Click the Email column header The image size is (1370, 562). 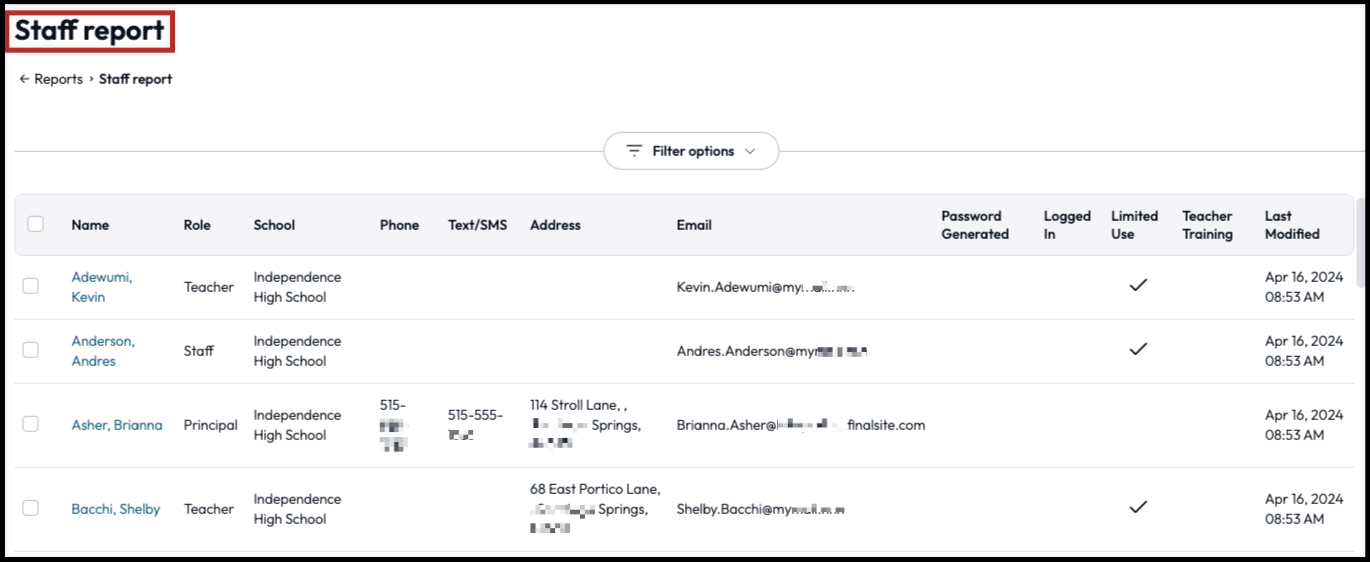pos(694,225)
